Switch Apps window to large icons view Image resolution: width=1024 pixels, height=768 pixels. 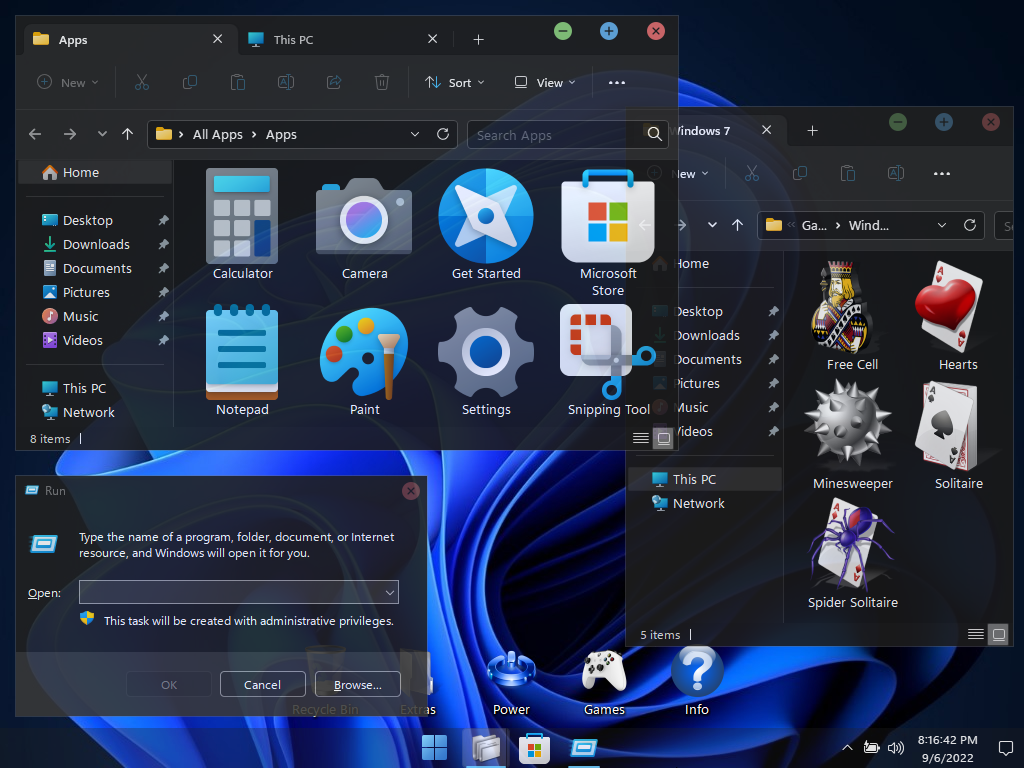coord(664,438)
